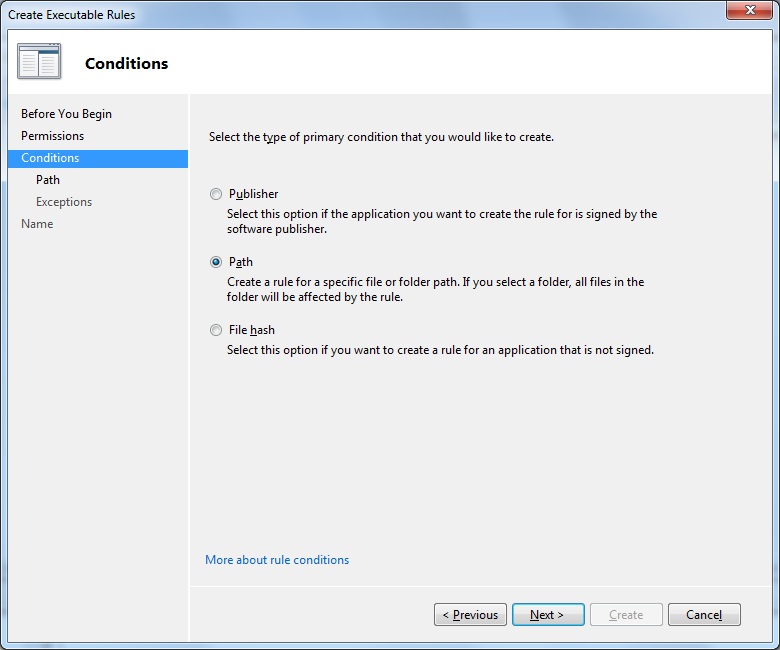Select the File hash radio option

216,330
